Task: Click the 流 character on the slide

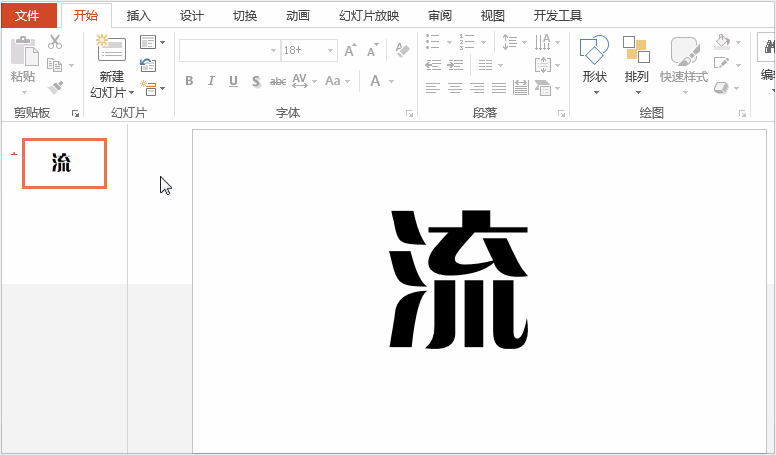Action: tap(459, 279)
